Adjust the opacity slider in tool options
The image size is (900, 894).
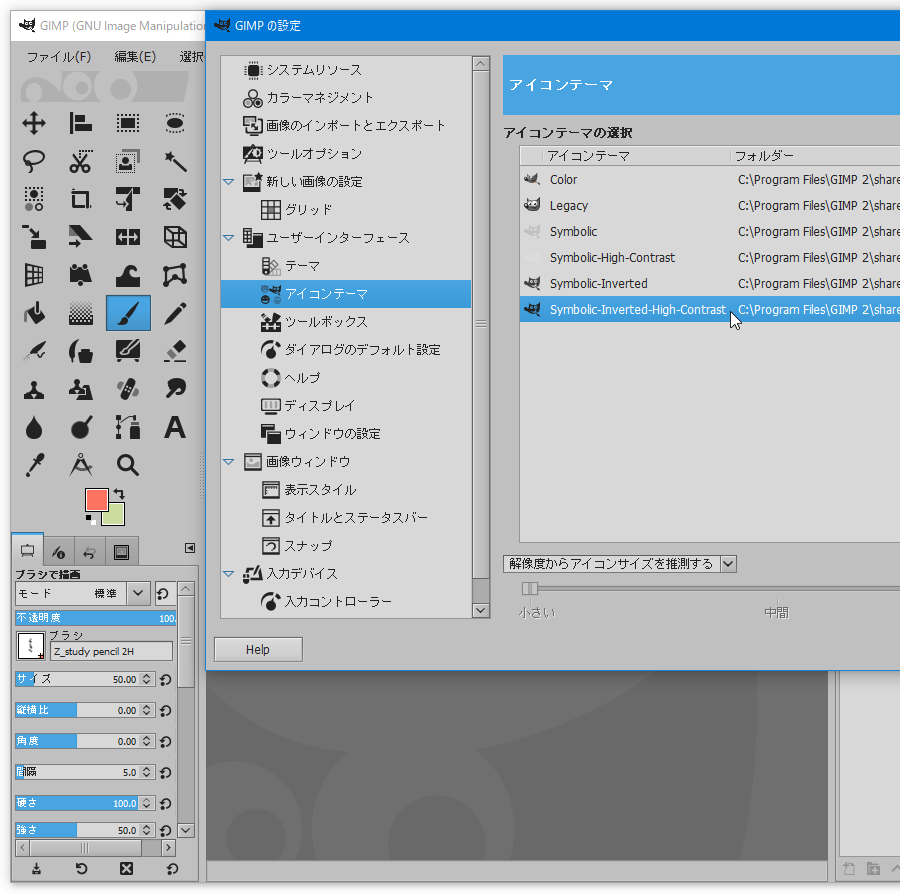(95, 618)
